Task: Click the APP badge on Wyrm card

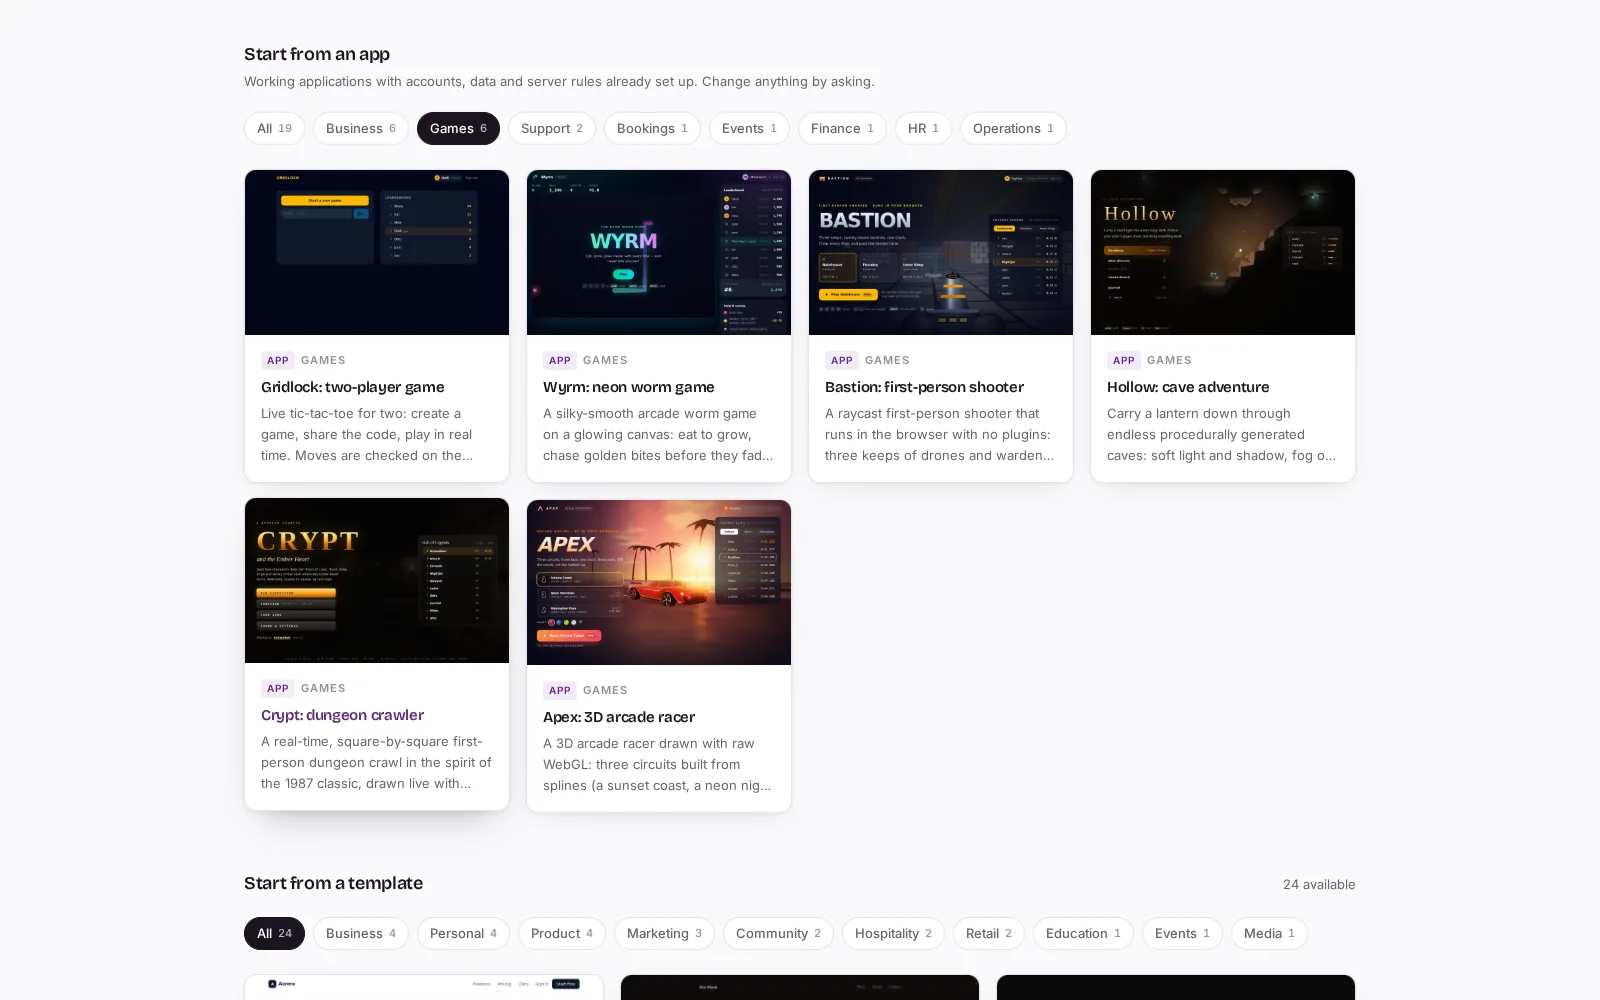Action: point(560,360)
